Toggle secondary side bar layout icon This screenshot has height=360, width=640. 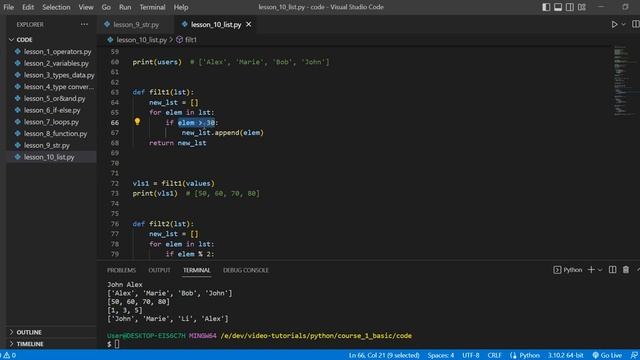[570, 7]
